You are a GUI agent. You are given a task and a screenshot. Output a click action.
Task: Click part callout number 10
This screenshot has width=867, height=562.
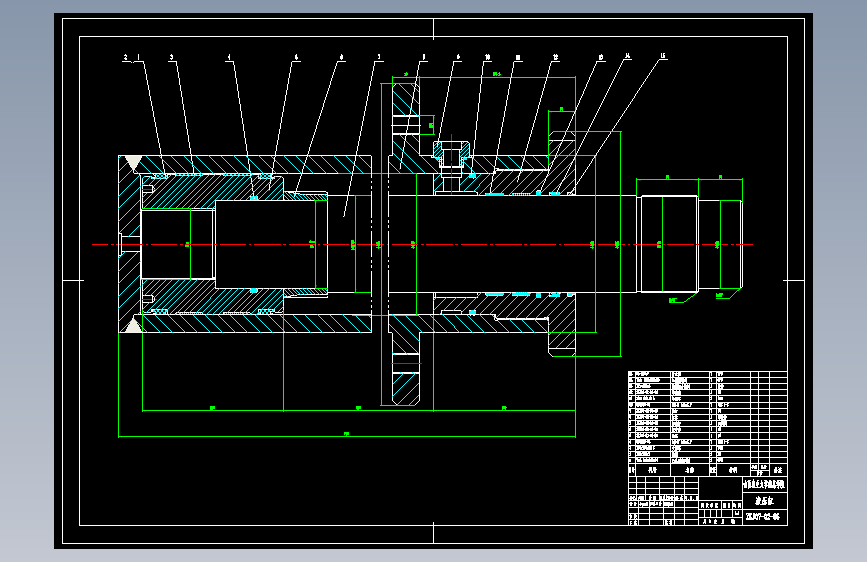click(487, 57)
